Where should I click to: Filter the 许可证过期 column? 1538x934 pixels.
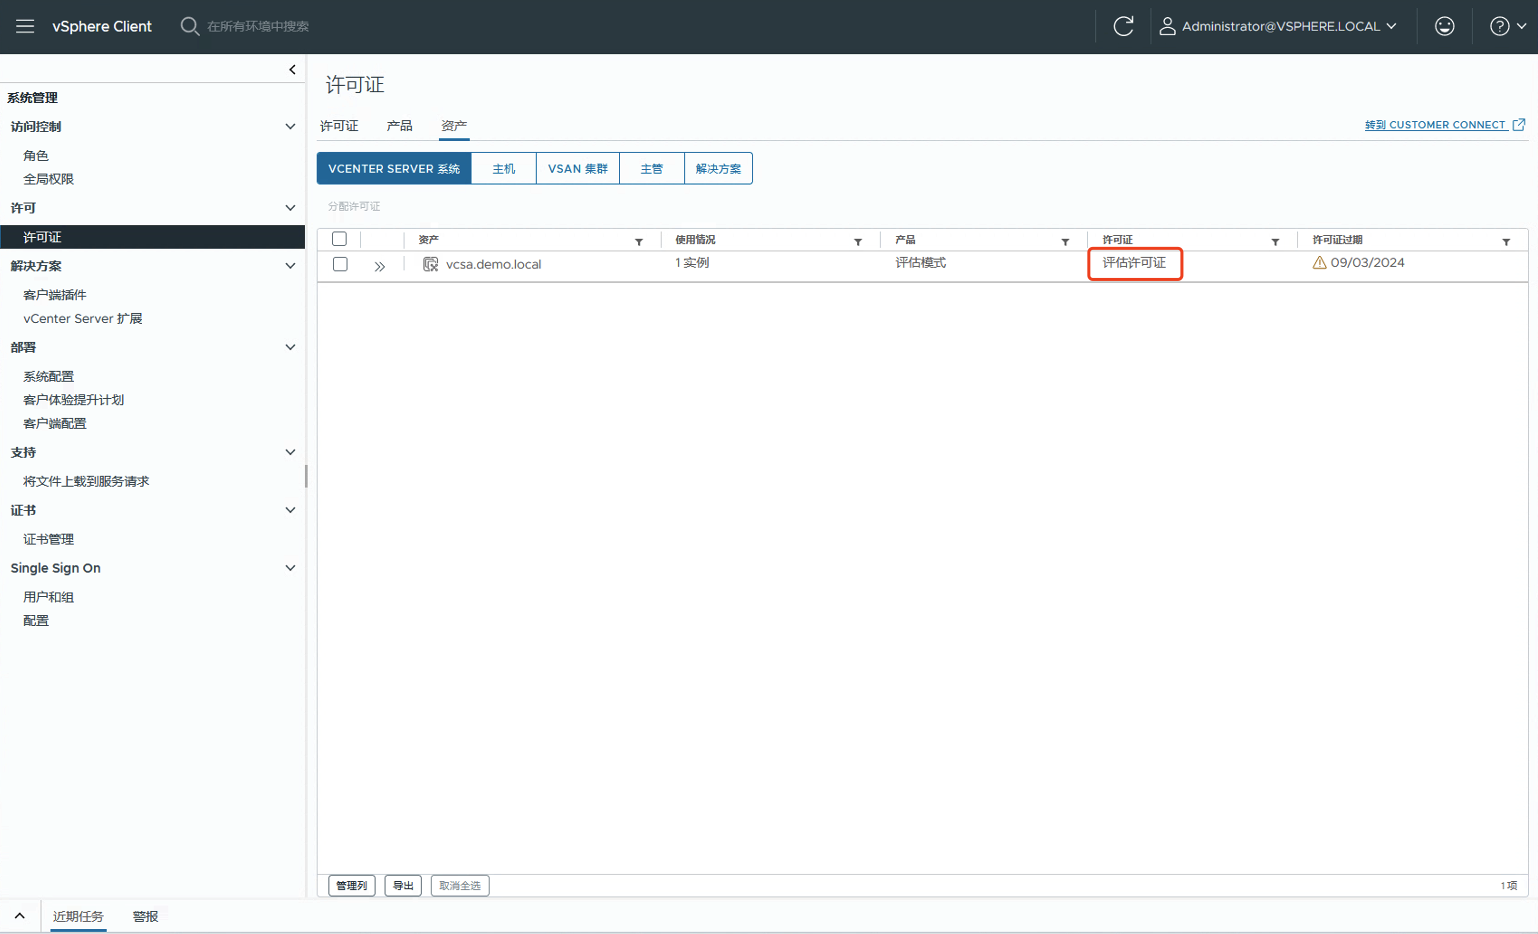pos(1506,242)
